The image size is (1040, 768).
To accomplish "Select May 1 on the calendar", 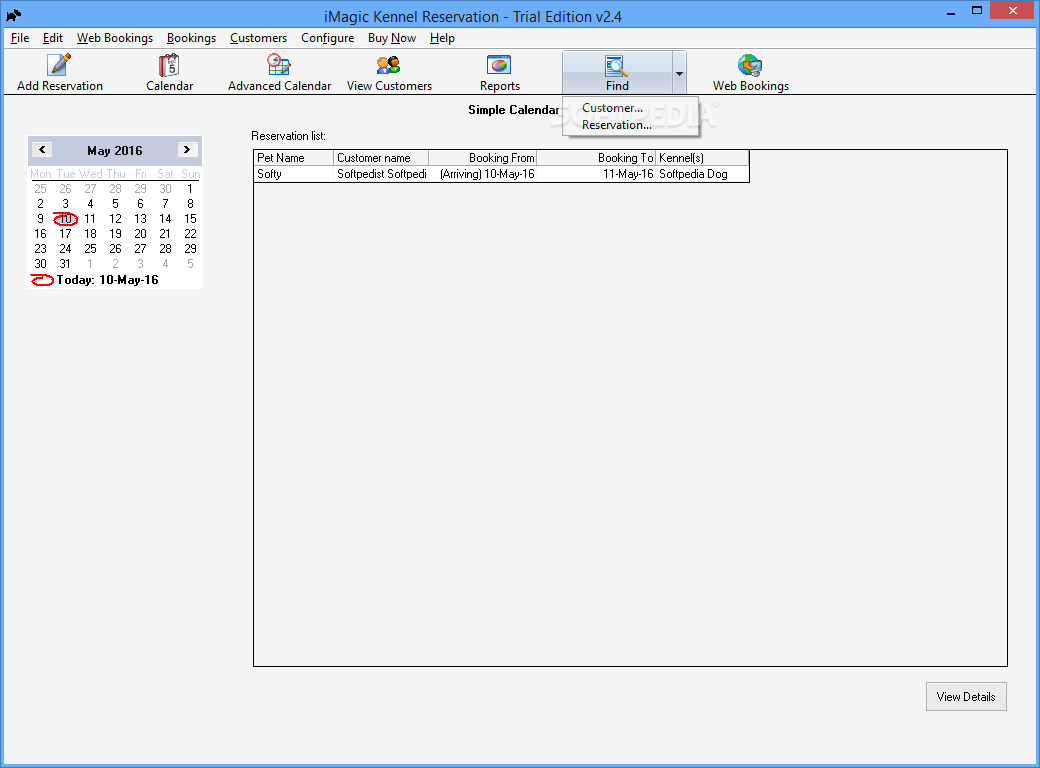I will [x=190, y=189].
